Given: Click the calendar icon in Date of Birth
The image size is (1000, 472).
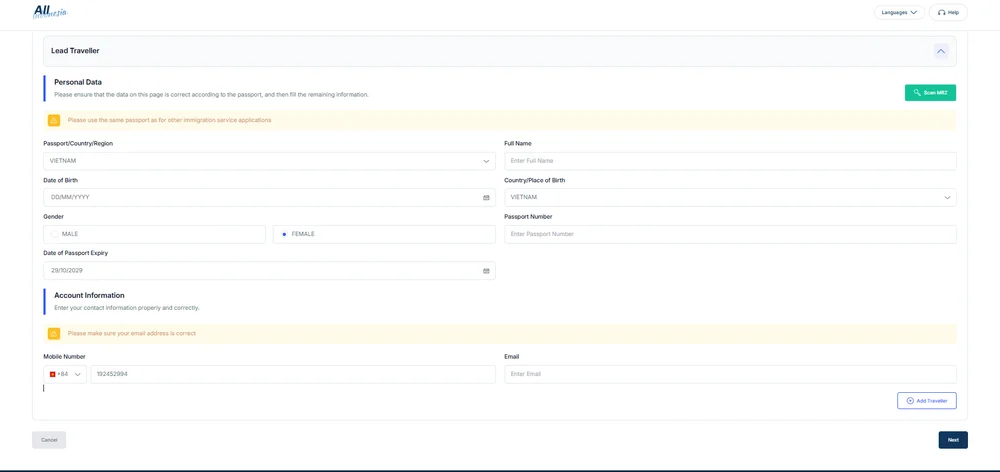Looking at the screenshot, I should 486,198.
